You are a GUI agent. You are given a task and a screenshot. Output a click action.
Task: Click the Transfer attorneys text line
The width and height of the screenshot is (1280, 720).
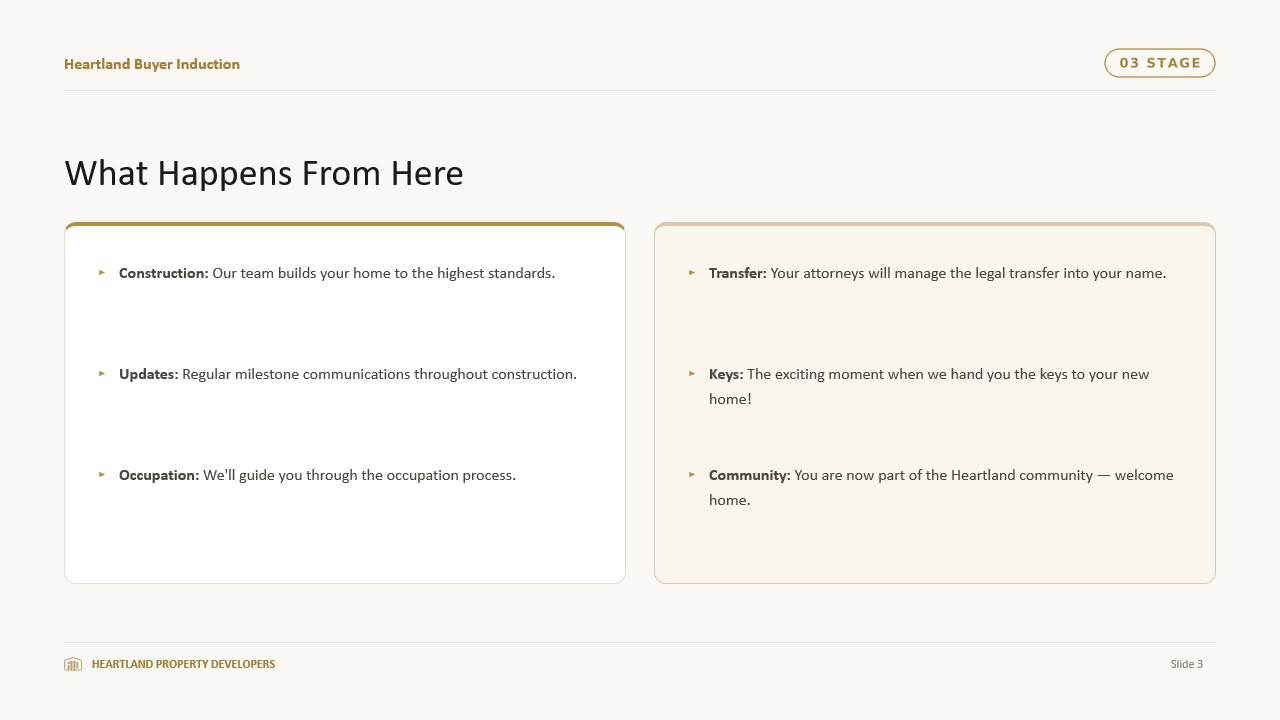pyautogui.click(x=938, y=273)
